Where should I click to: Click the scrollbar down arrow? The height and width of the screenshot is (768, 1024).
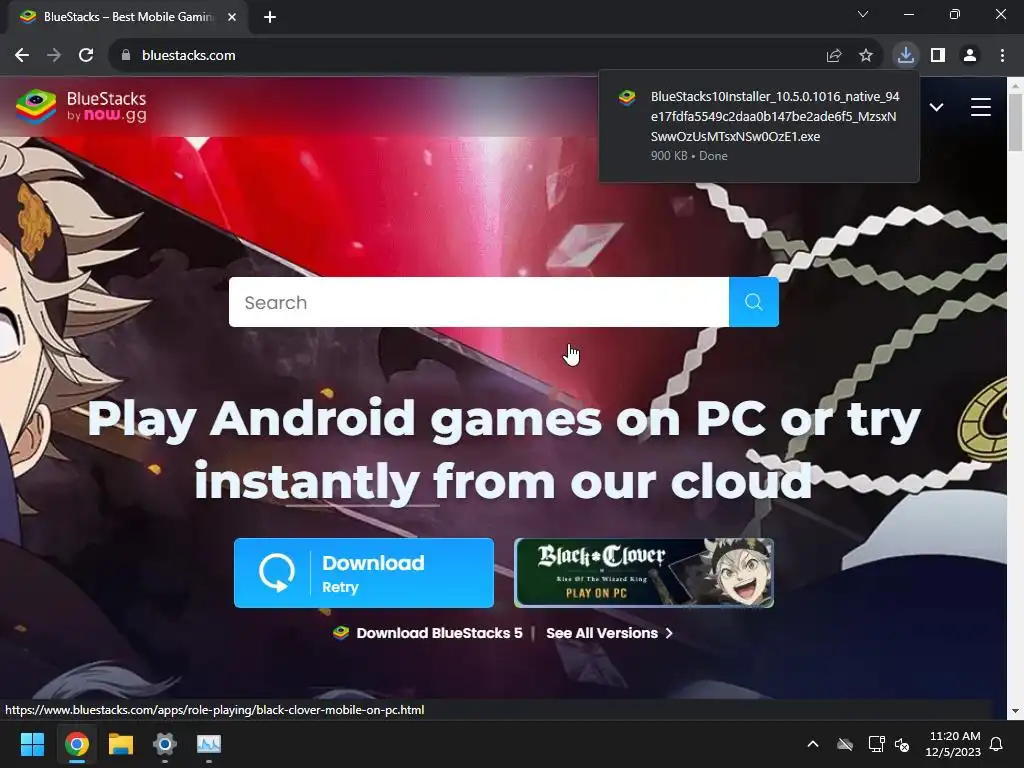pos(1016,711)
